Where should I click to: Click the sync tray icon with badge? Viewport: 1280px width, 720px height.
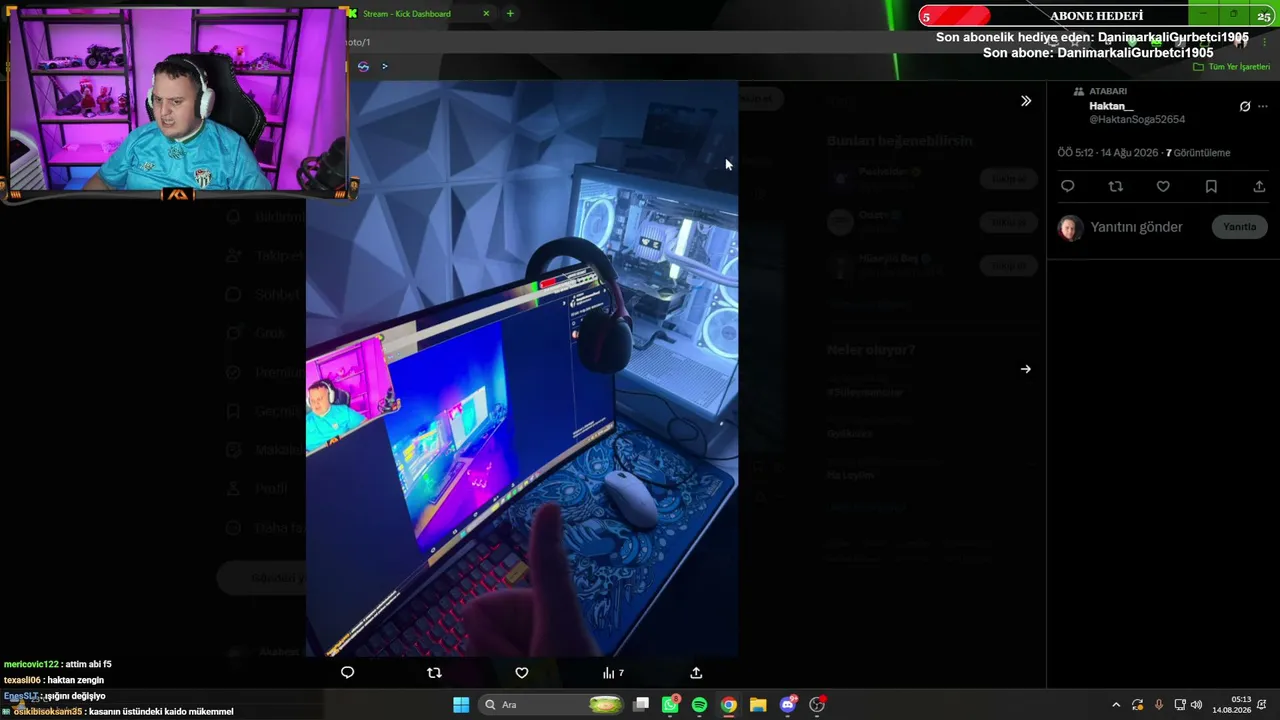tap(1137, 705)
